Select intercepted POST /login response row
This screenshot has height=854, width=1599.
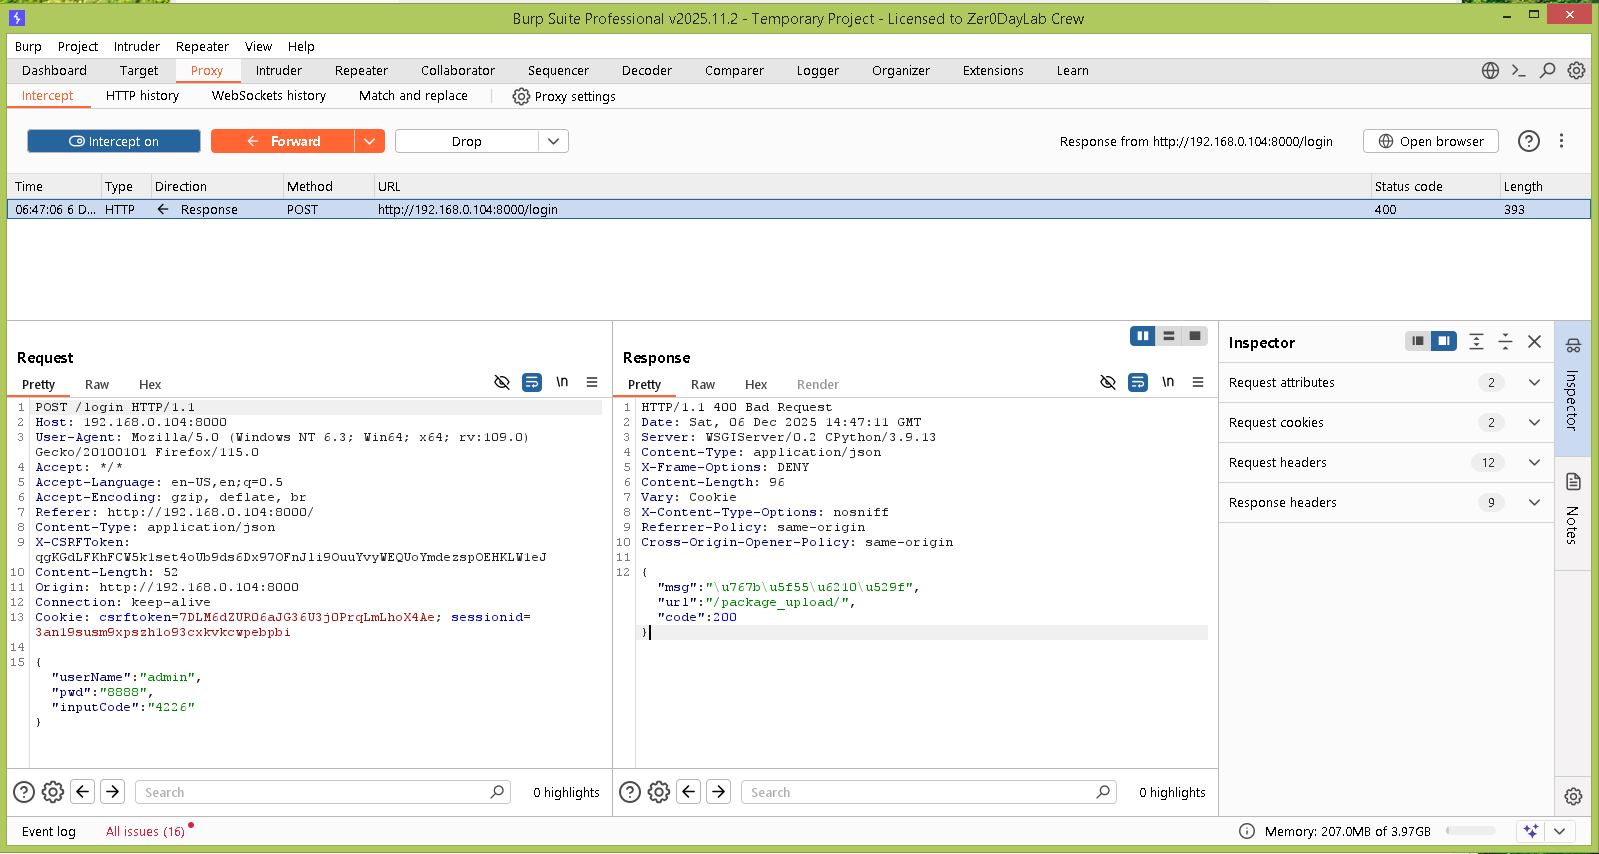tap(799, 210)
